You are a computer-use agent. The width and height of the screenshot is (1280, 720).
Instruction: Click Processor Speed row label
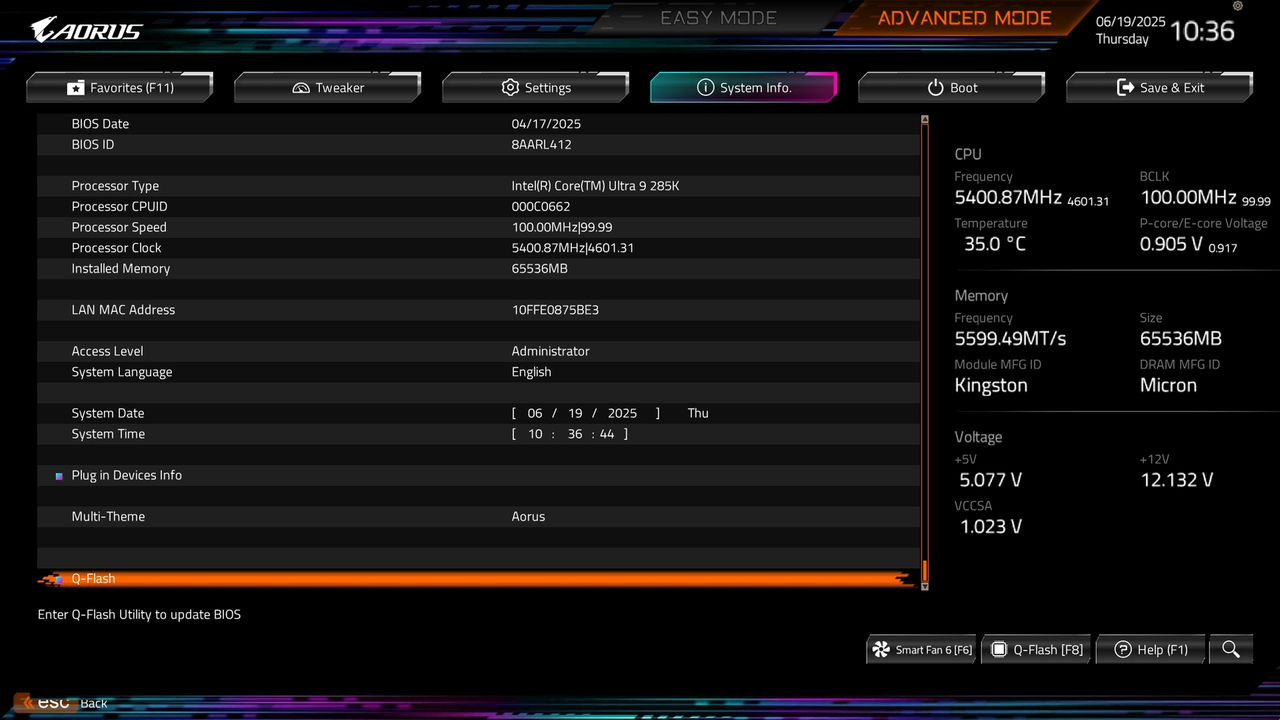click(x=119, y=227)
